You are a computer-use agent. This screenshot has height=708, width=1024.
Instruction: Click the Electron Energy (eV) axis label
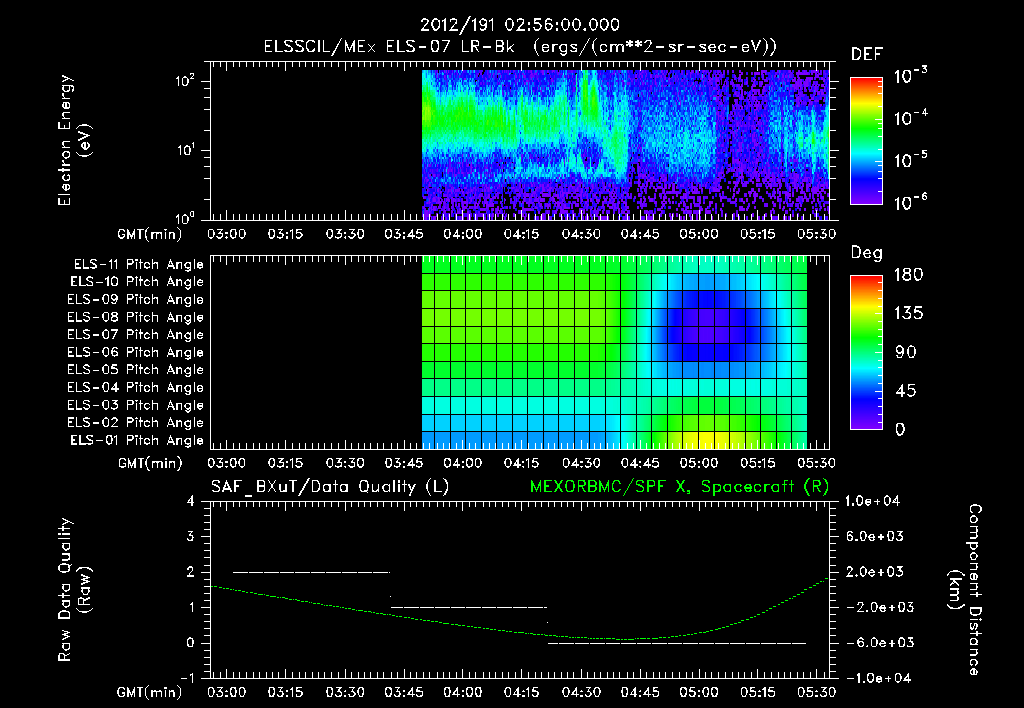74,140
